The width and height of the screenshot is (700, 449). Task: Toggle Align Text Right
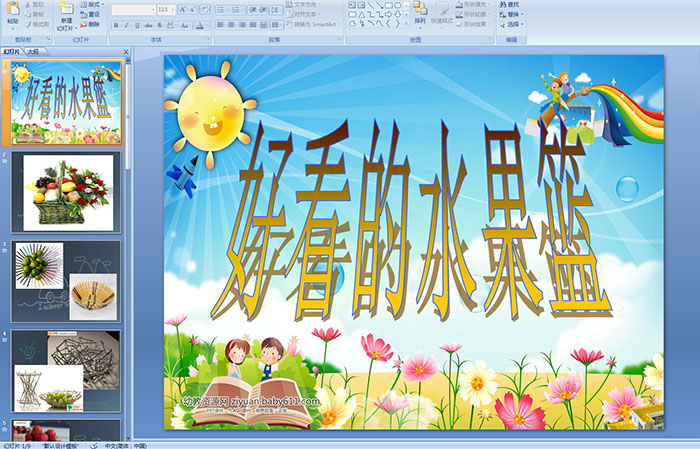(242, 25)
